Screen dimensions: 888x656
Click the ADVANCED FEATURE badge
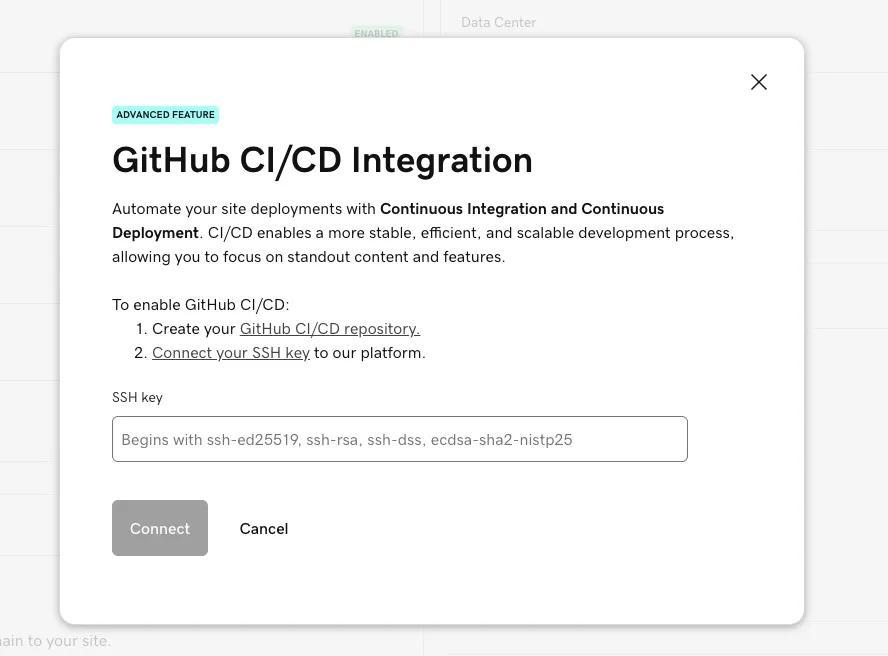pos(165,114)
